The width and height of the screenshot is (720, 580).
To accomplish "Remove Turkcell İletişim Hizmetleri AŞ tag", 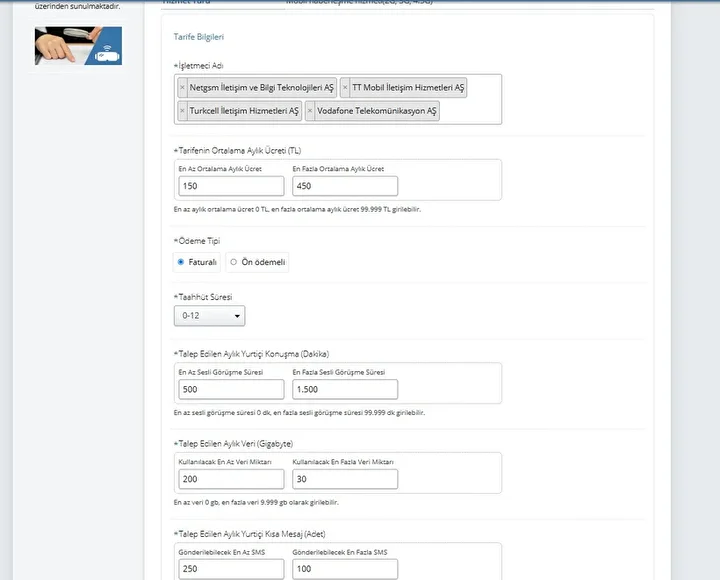I will [182, 111].
